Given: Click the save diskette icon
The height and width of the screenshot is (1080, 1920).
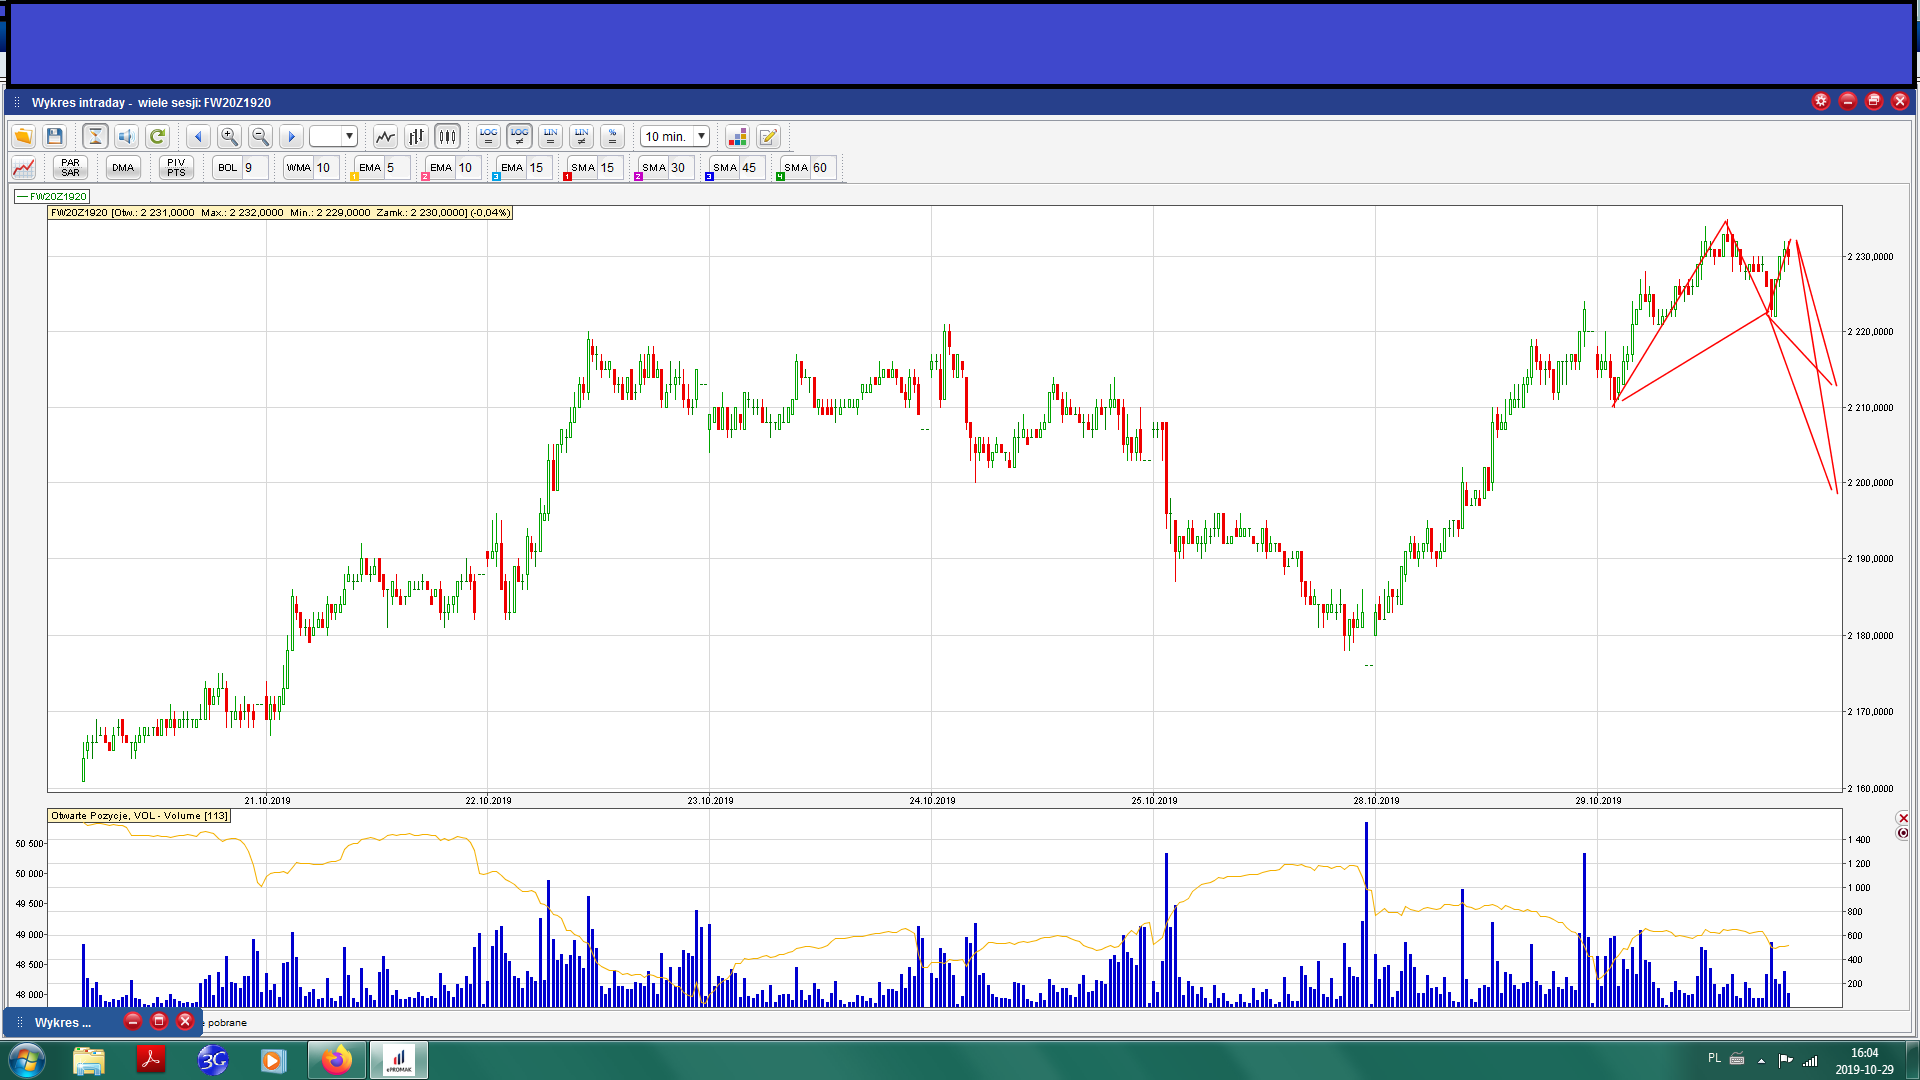Looking at the screenshot, I should (x=55, y=136).
